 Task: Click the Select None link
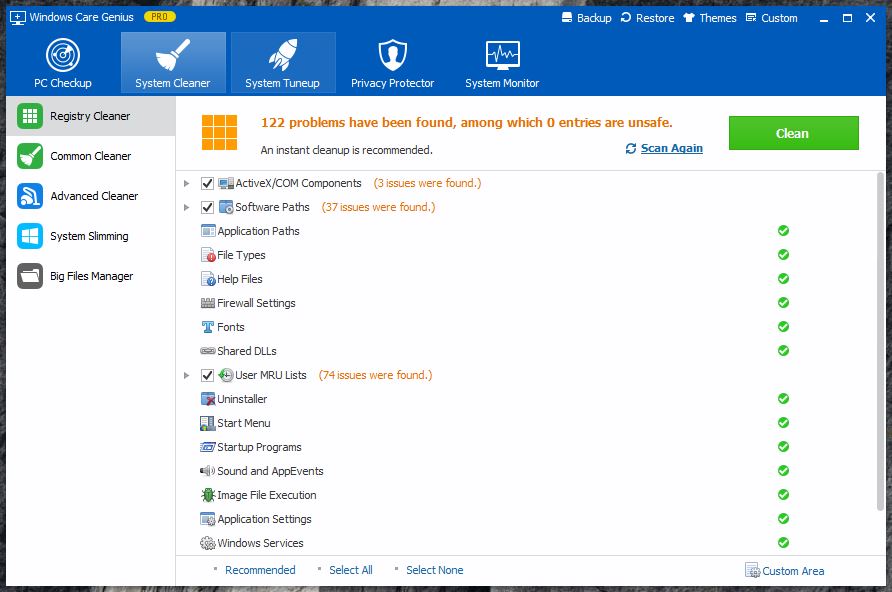435,570
